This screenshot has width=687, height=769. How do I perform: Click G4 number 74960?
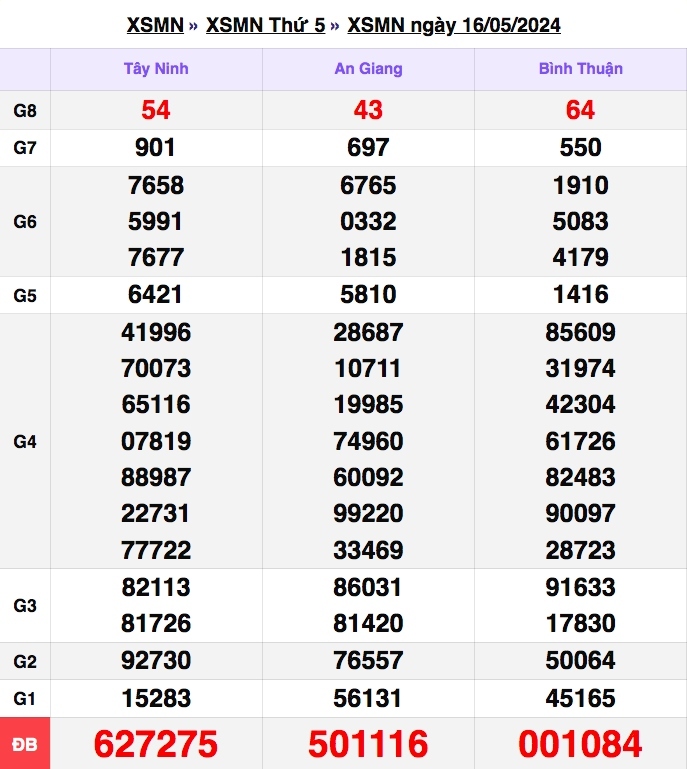(x=368, y=441)
